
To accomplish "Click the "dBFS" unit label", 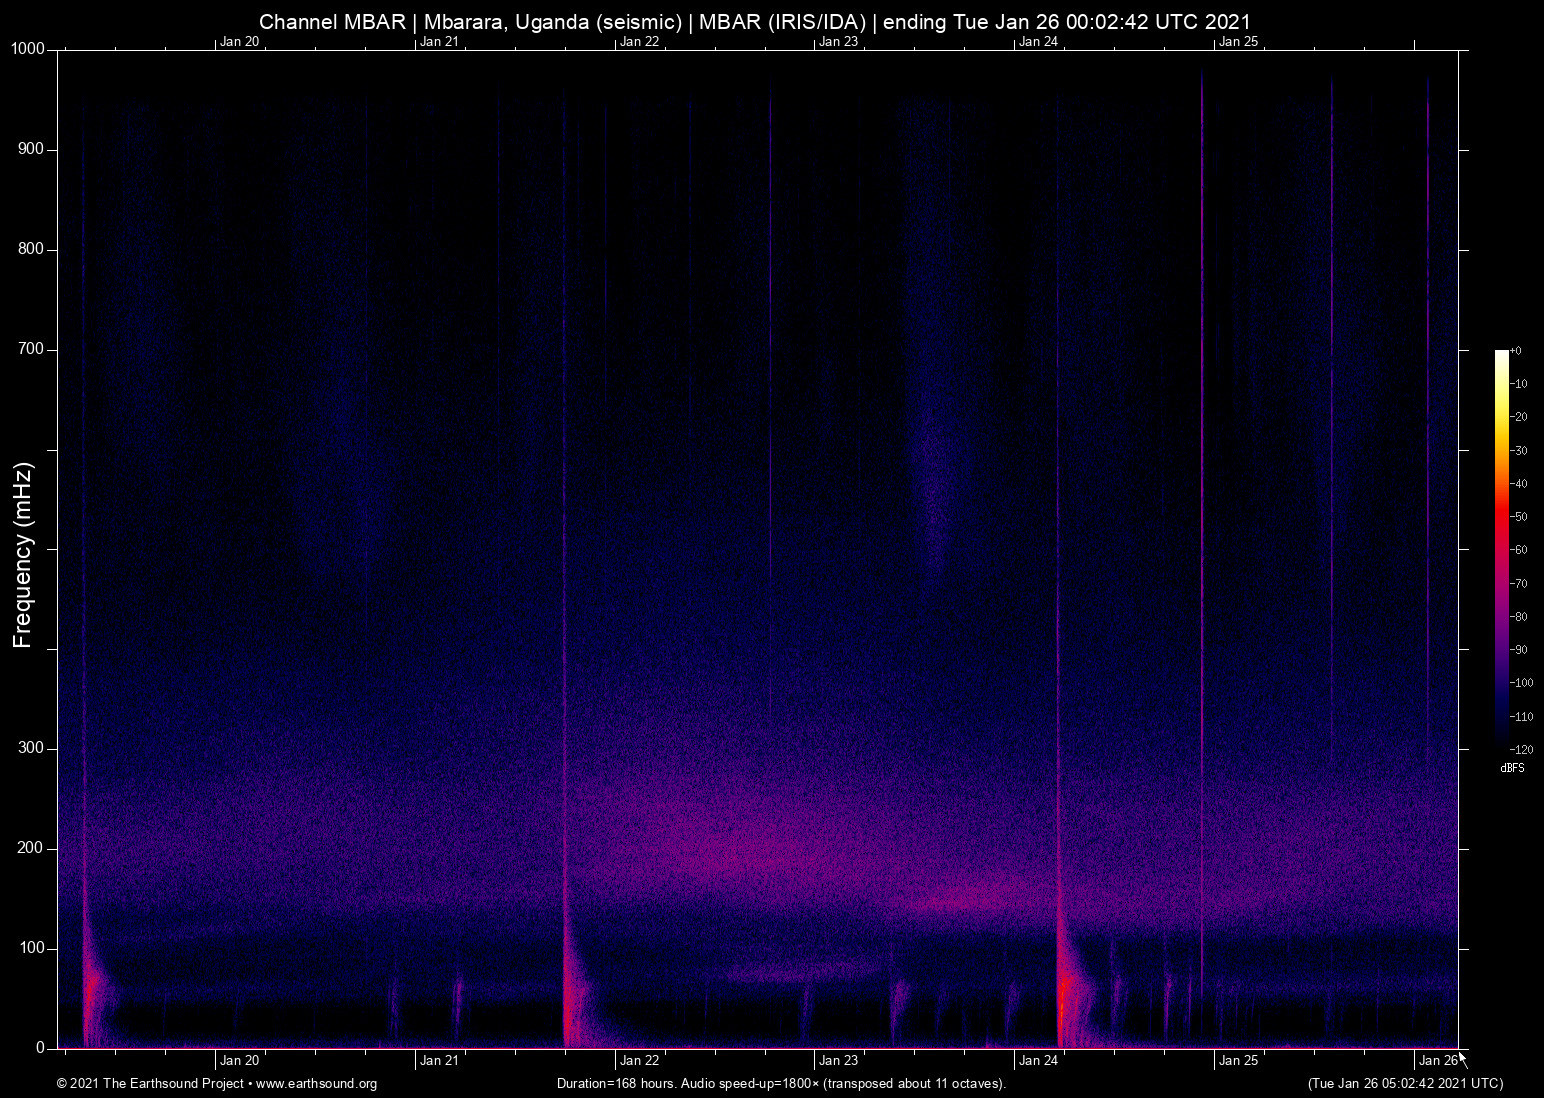I will pos(1512,769).
